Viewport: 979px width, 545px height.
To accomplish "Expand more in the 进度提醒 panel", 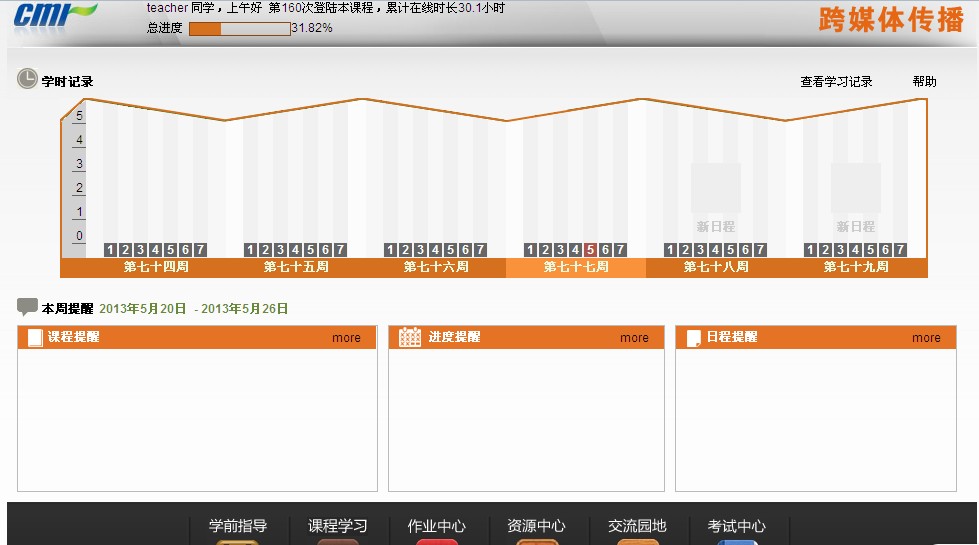I will click(634, 338).
